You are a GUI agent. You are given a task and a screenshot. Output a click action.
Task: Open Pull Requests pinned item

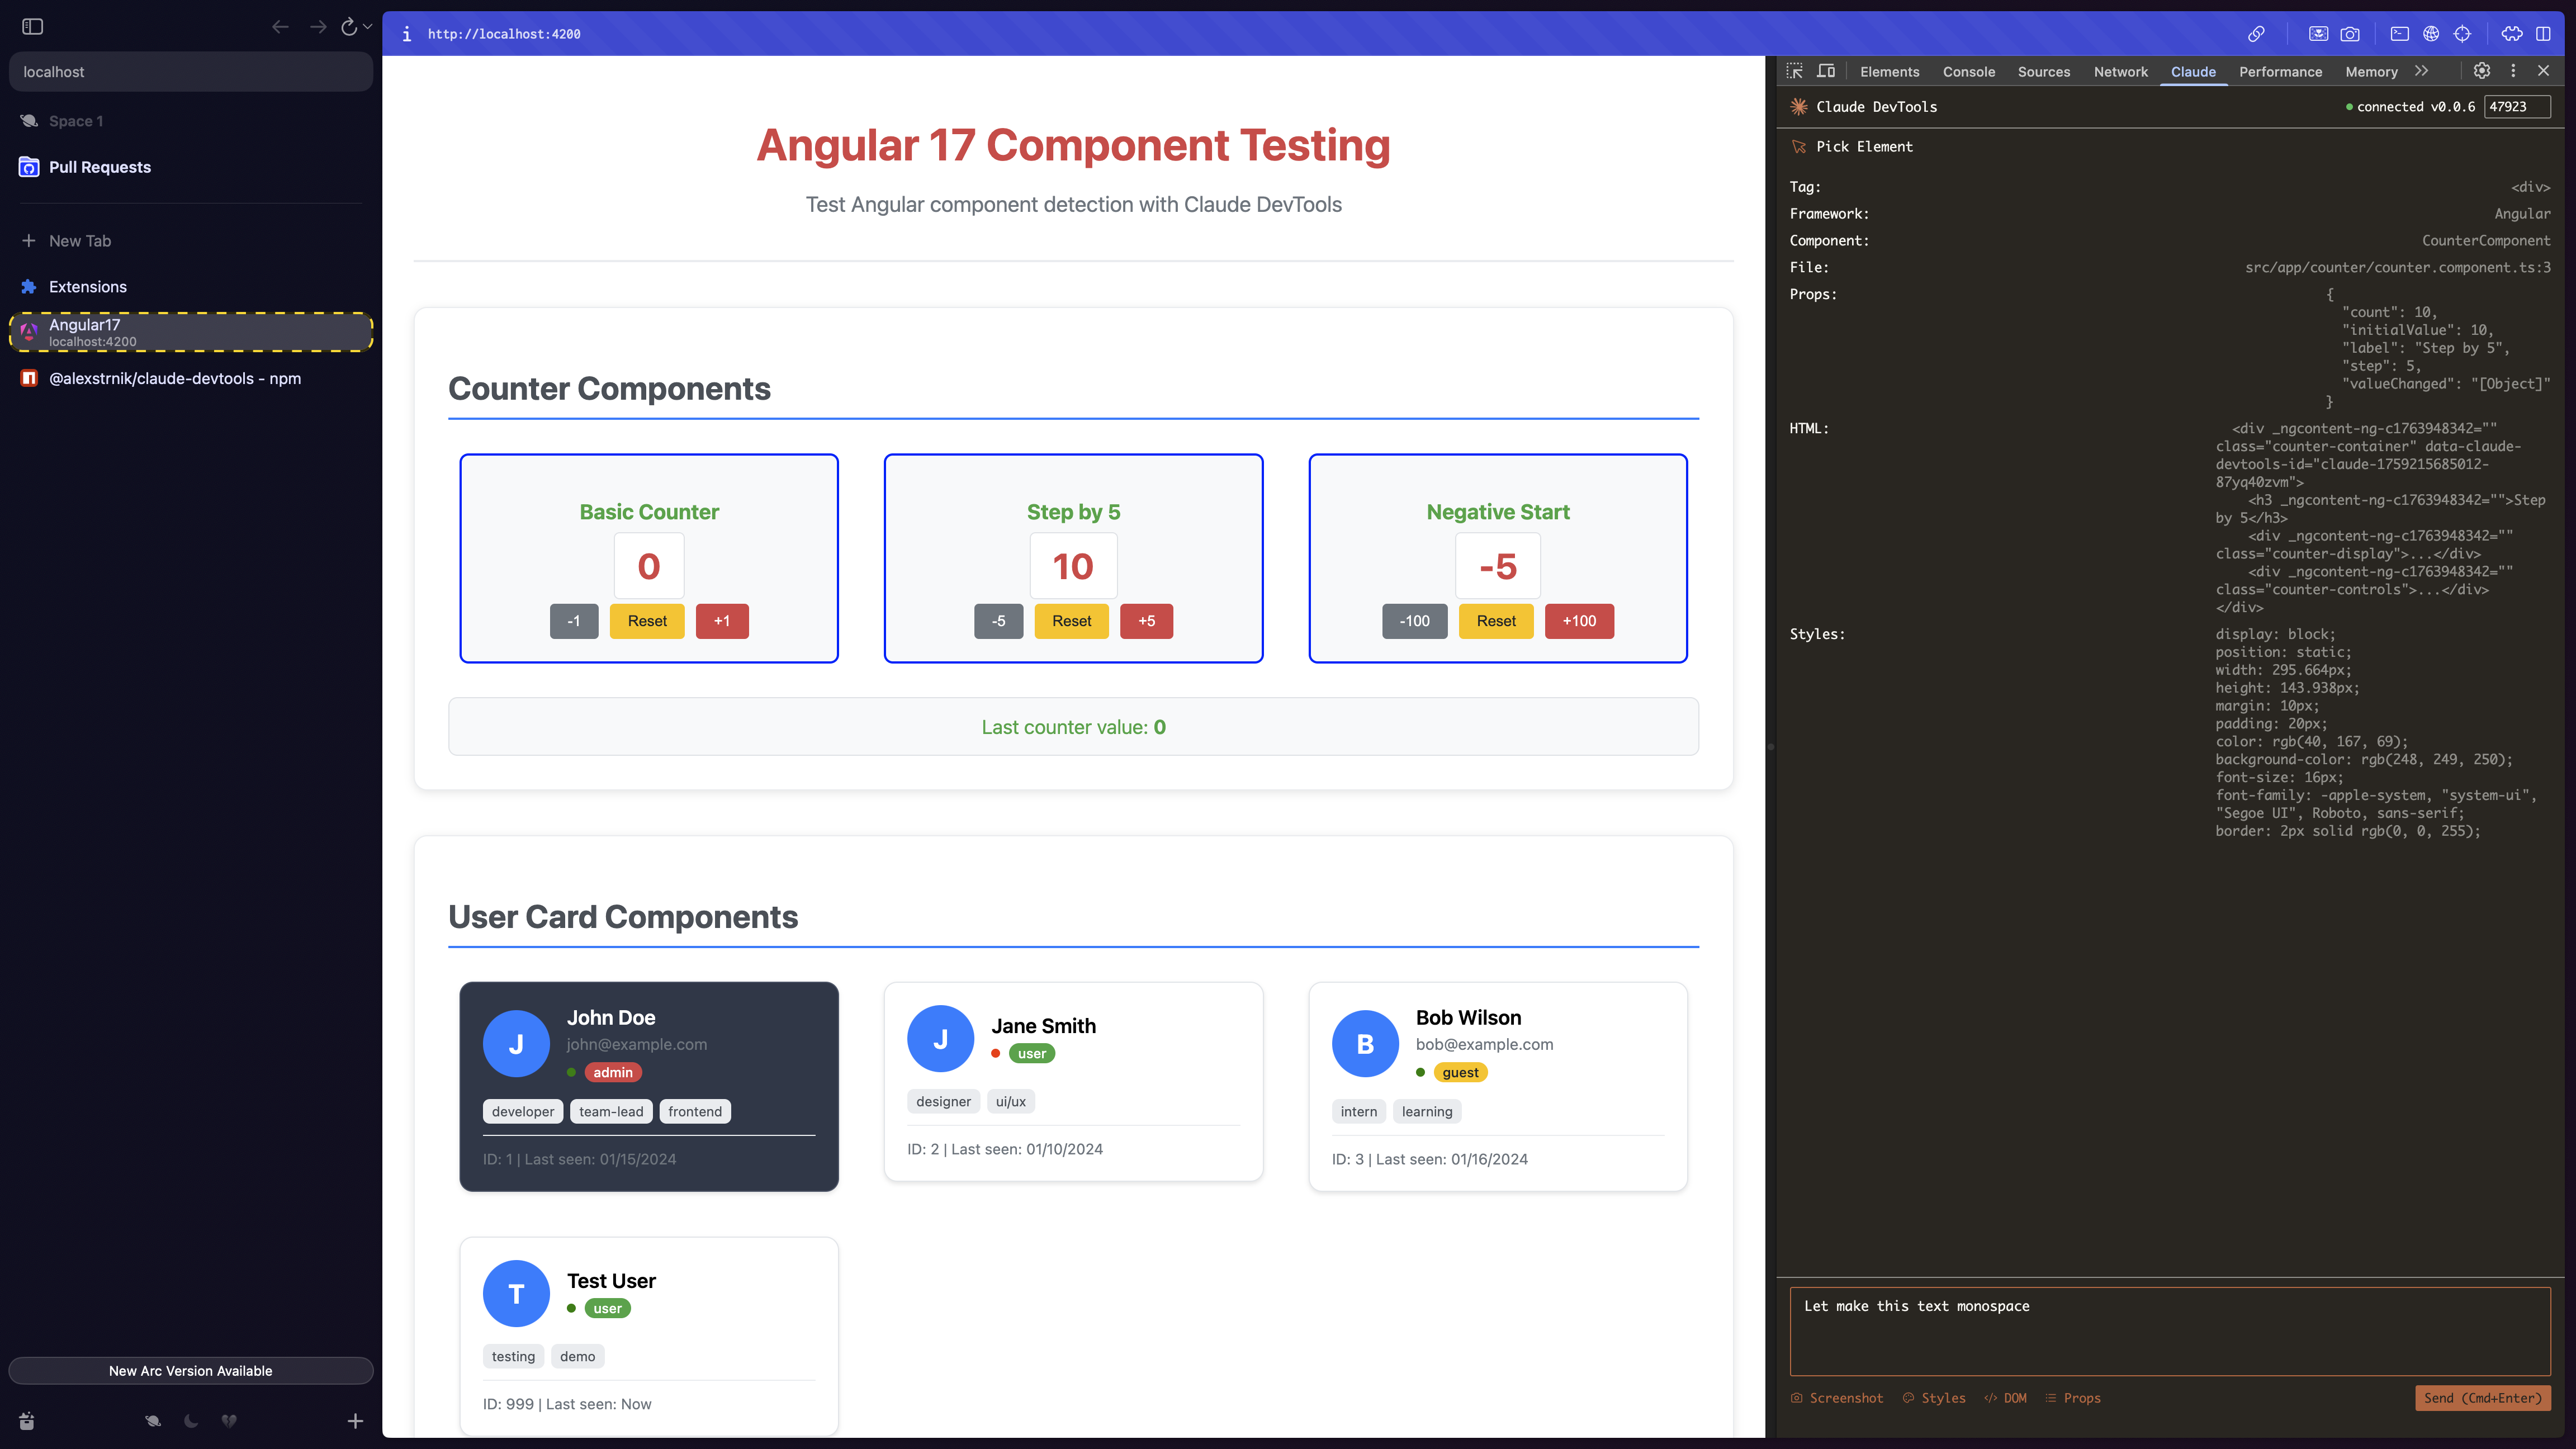[191, 167]
